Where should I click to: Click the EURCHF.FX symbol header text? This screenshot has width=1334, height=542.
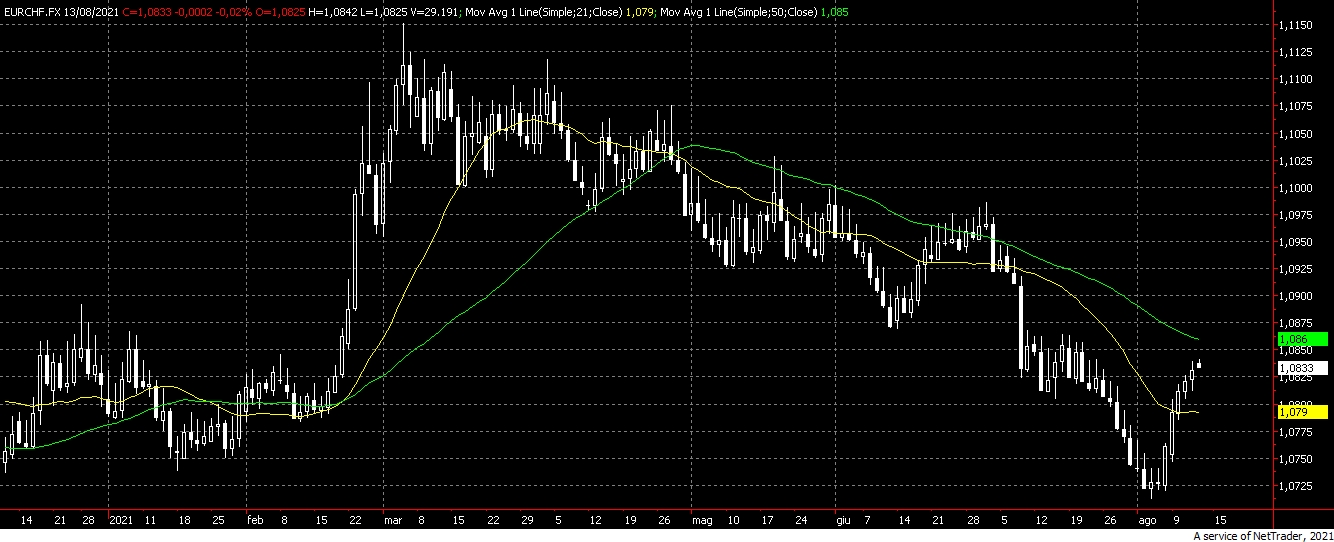pyautogui.click(x=31, y=10)
